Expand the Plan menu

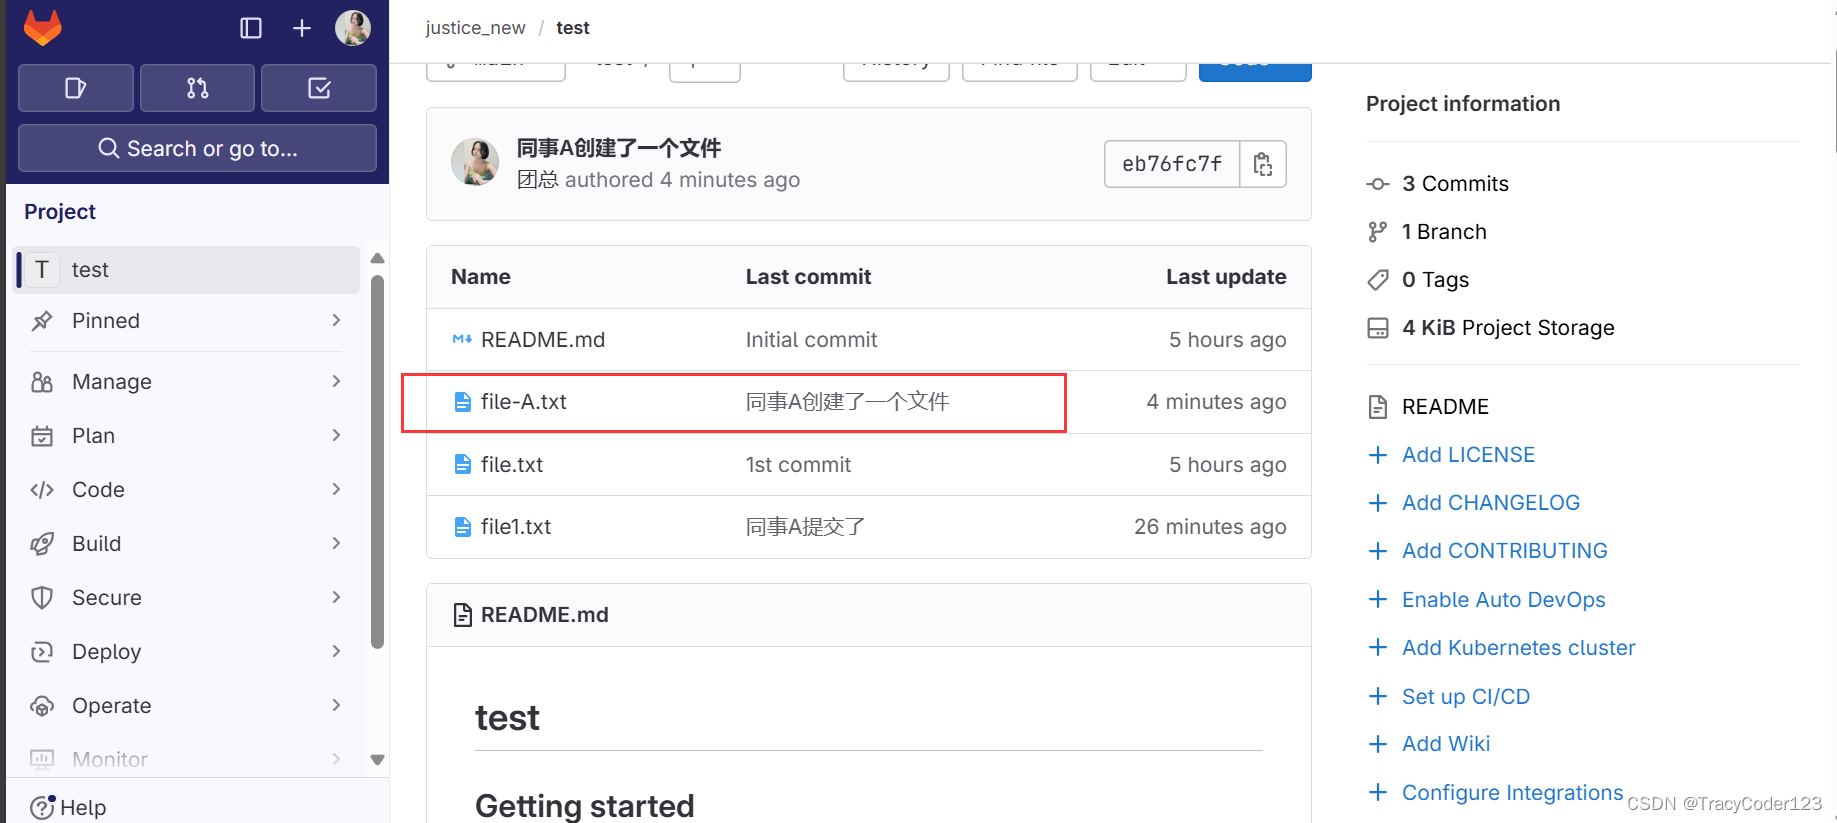pos(188,436)
